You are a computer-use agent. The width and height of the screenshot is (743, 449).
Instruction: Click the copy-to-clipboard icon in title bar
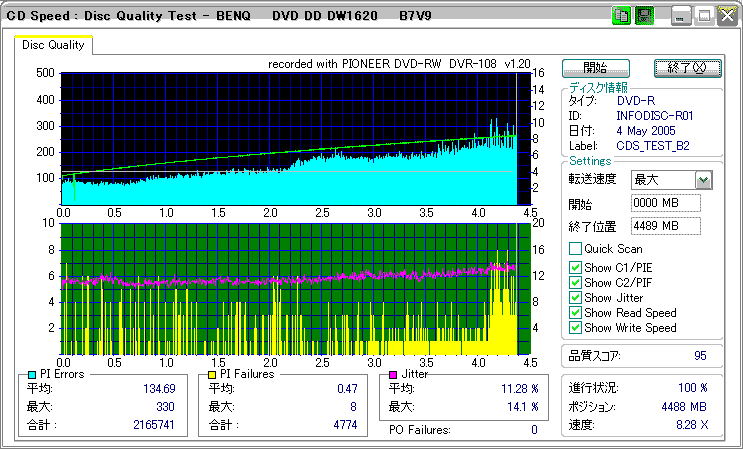tap(621, 15)
